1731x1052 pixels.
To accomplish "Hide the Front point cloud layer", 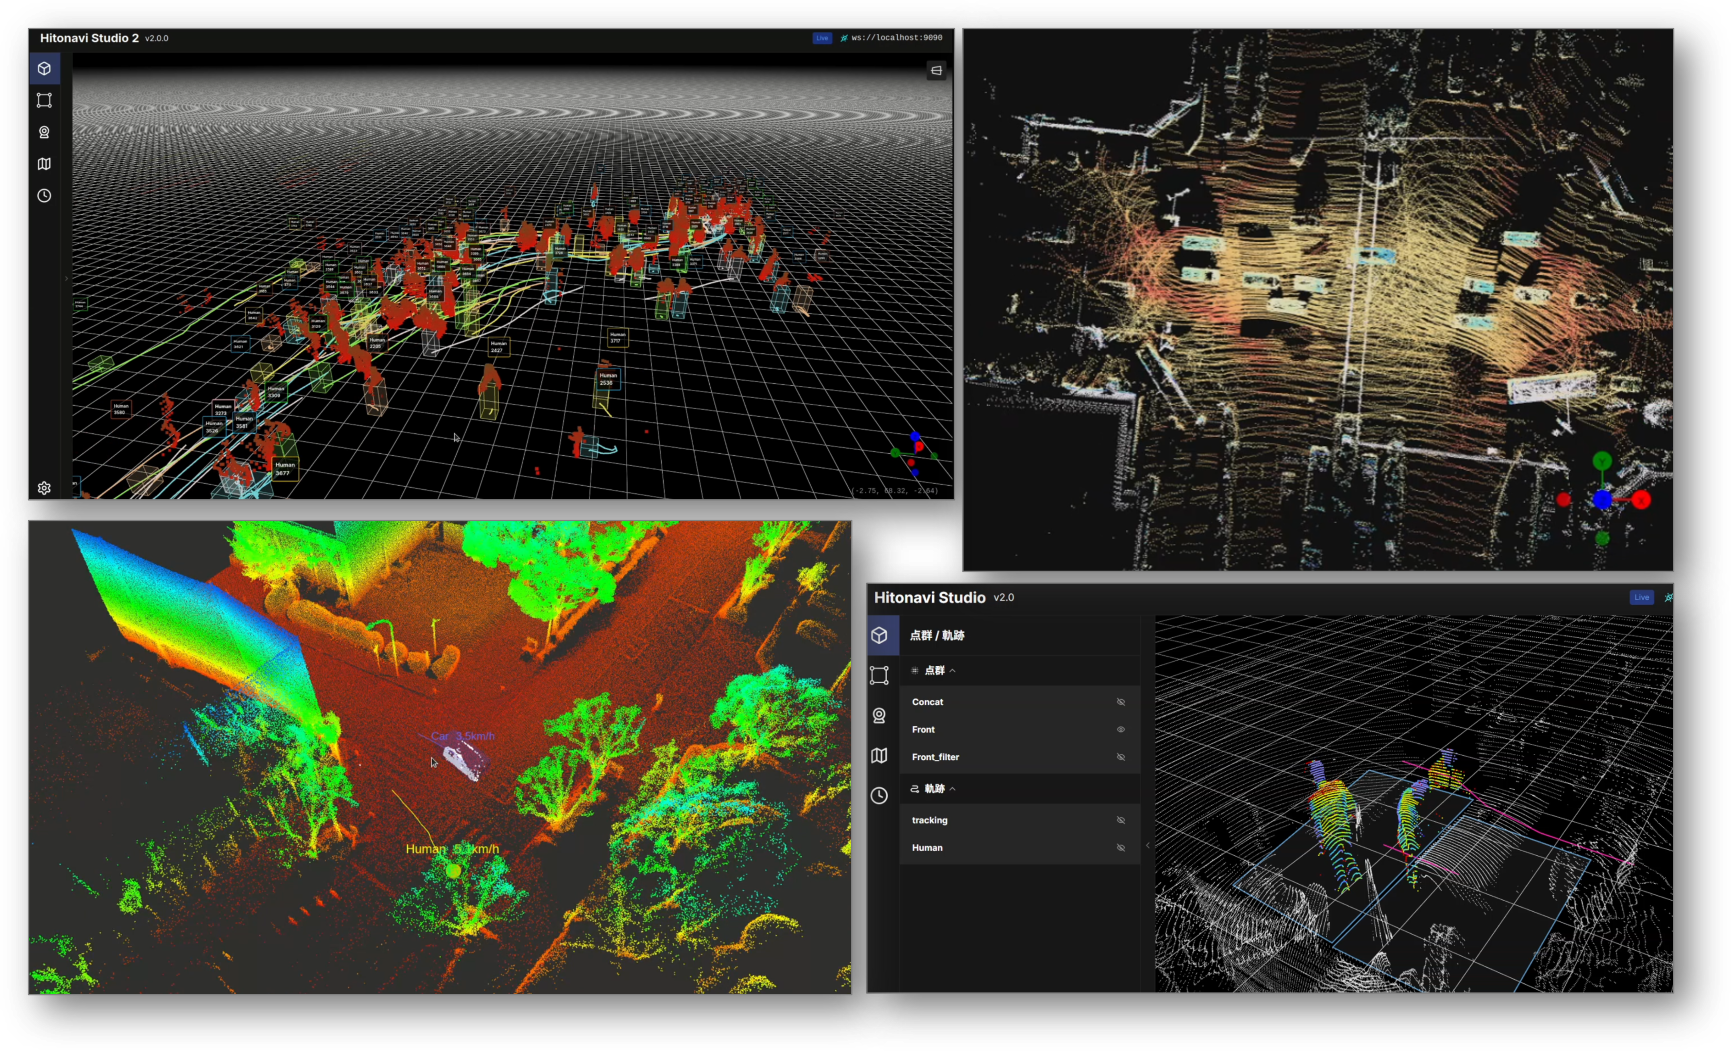I will pos(1121,729).
